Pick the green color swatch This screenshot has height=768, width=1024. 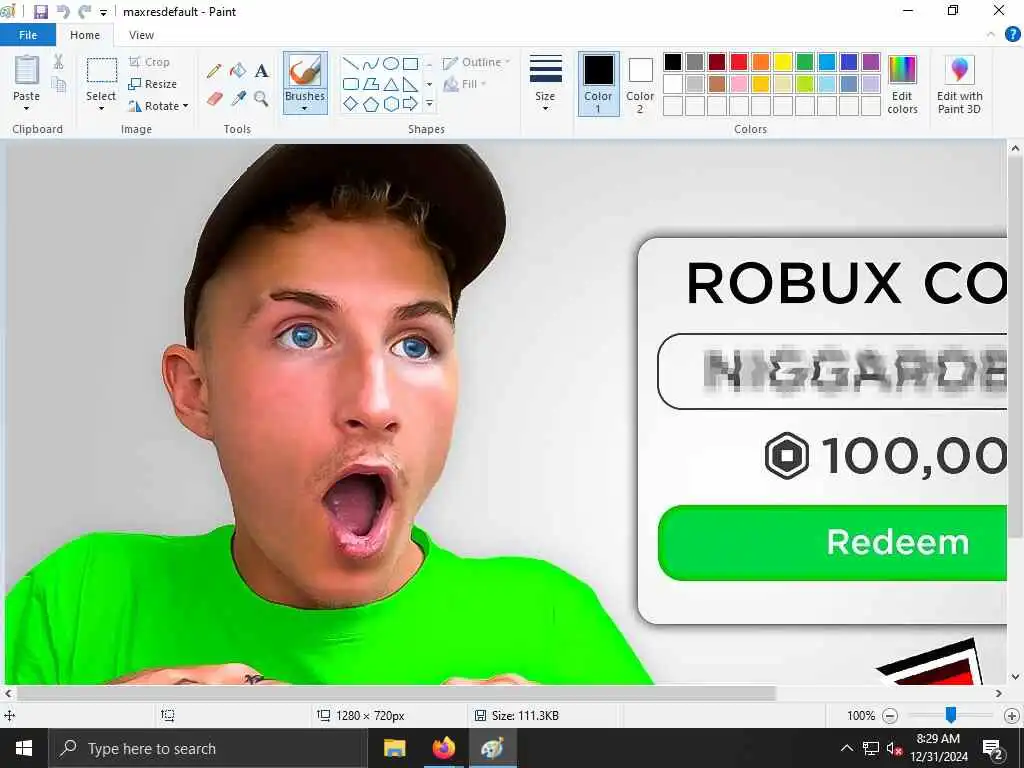[x=805, y=62]
